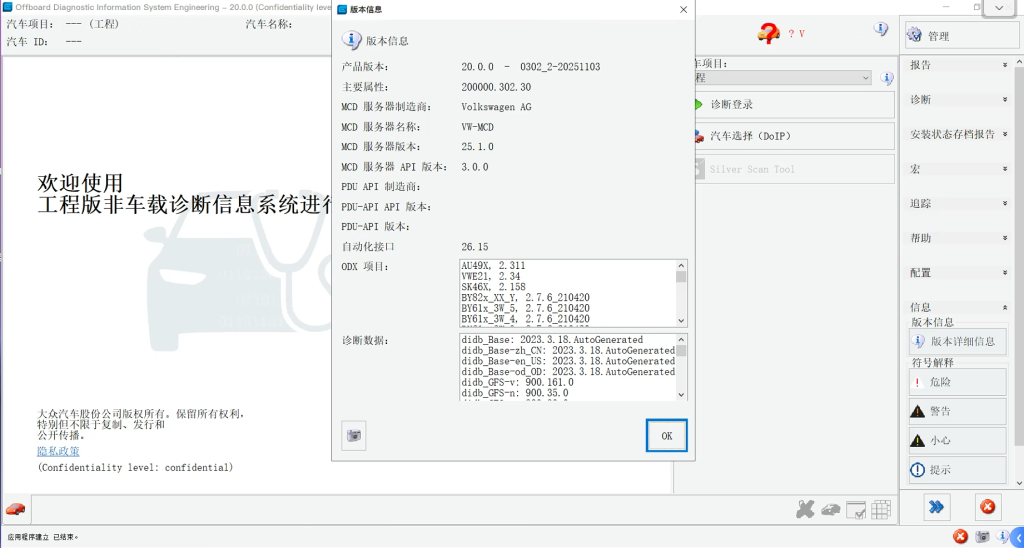Close the 版本信息 dialog
The height and width of the screenshot is (548, 1024).
[683, 10]
